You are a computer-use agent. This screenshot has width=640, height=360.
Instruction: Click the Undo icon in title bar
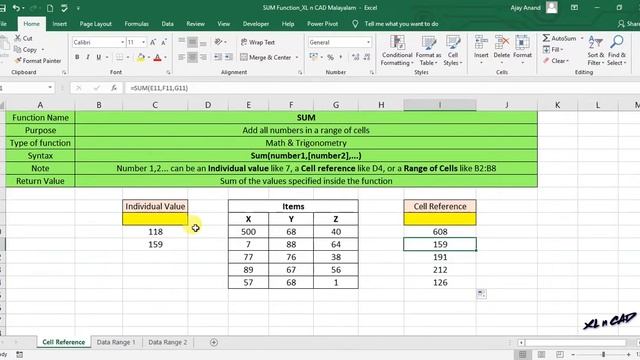pos(16,8)
